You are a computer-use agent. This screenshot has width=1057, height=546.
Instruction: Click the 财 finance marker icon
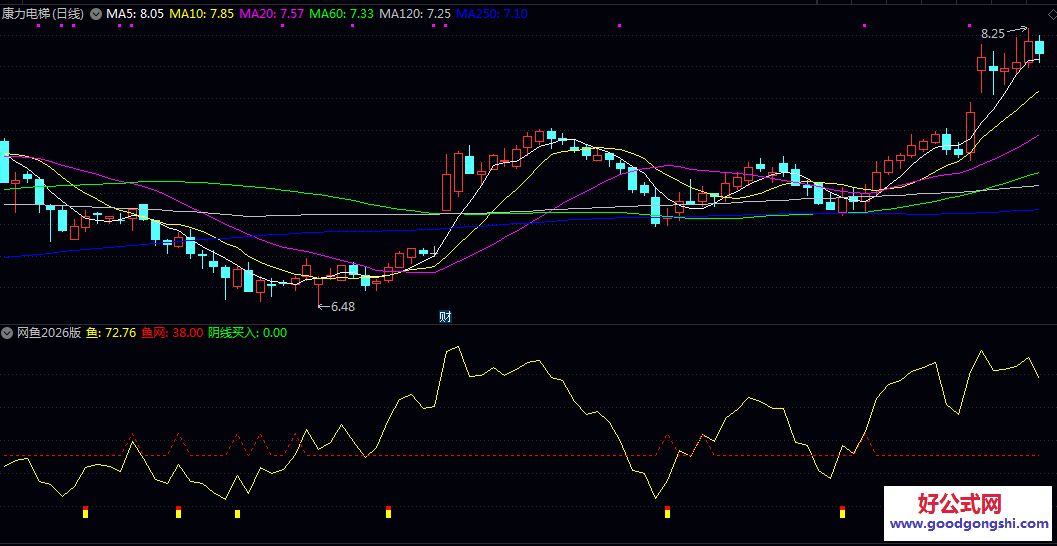[445, 317]
